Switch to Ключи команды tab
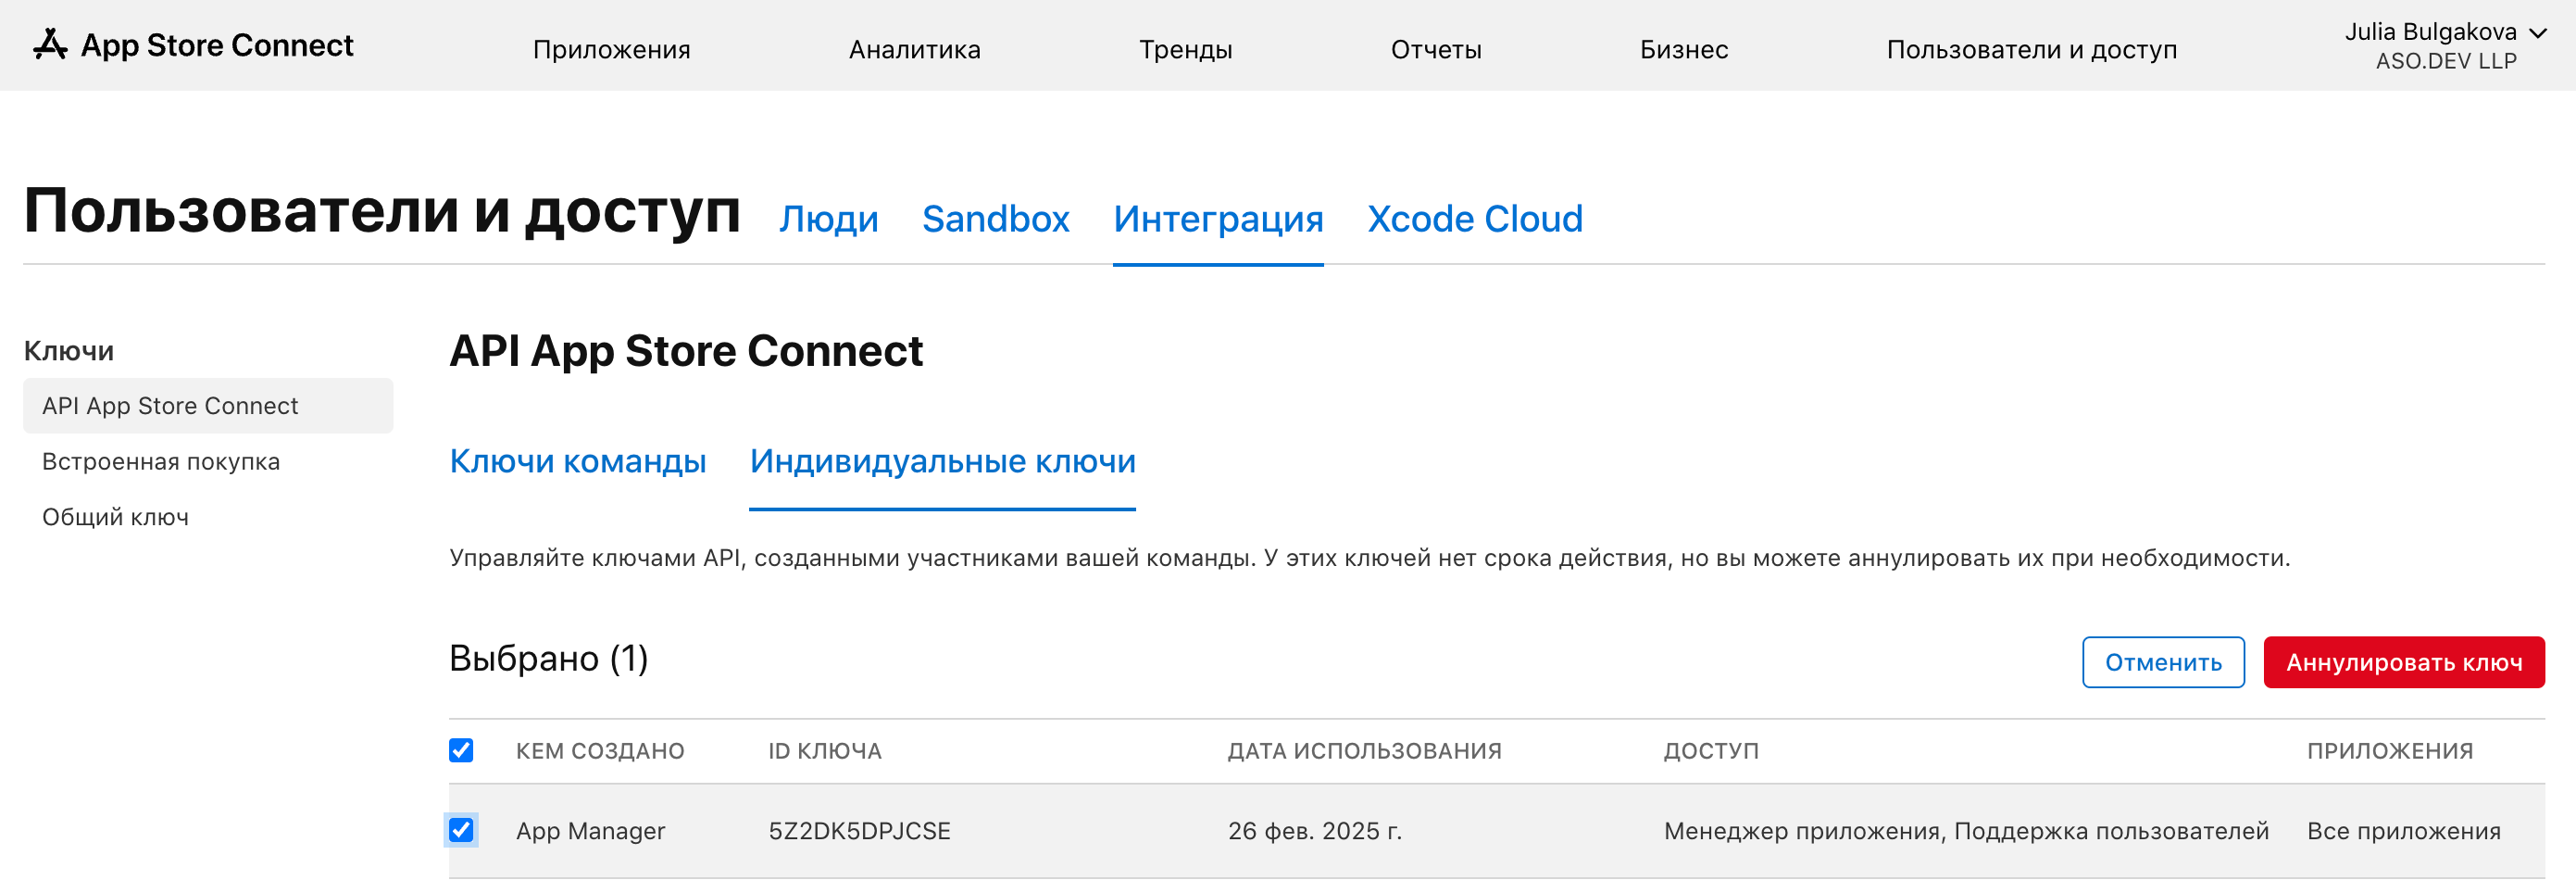 (x=577, y=461)
